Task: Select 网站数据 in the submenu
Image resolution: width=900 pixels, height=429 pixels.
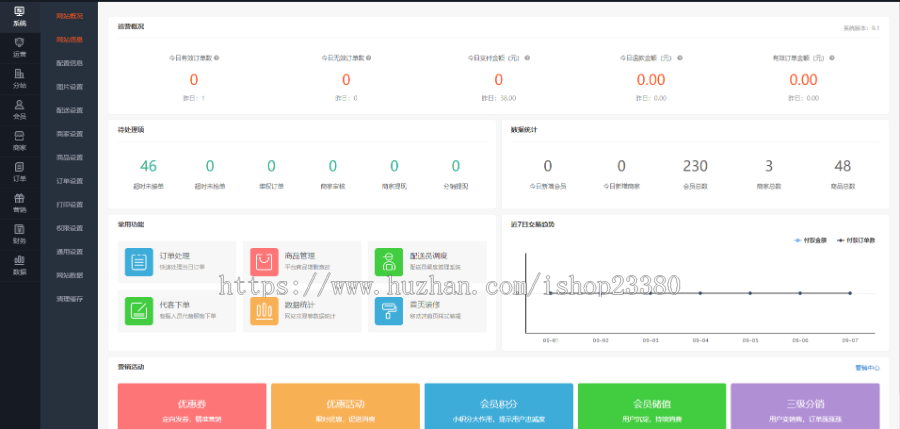Action: point(69,275)
